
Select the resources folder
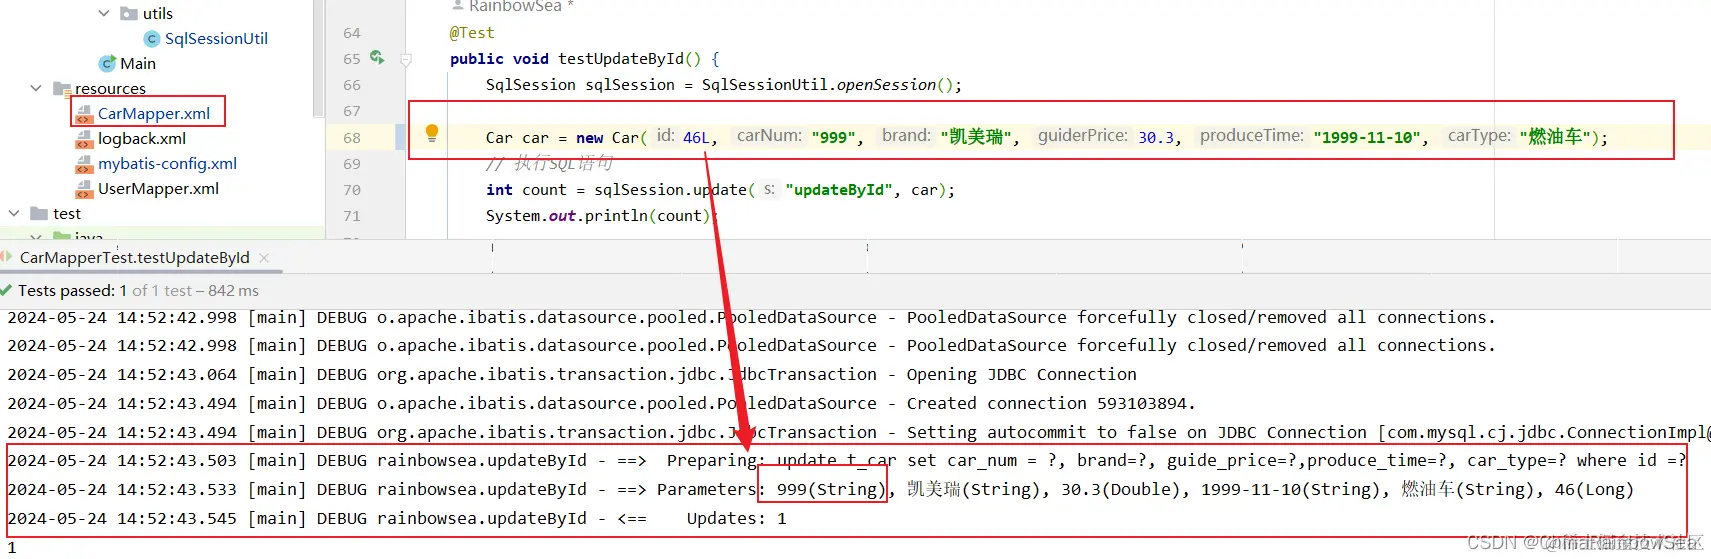coord(110,88)
